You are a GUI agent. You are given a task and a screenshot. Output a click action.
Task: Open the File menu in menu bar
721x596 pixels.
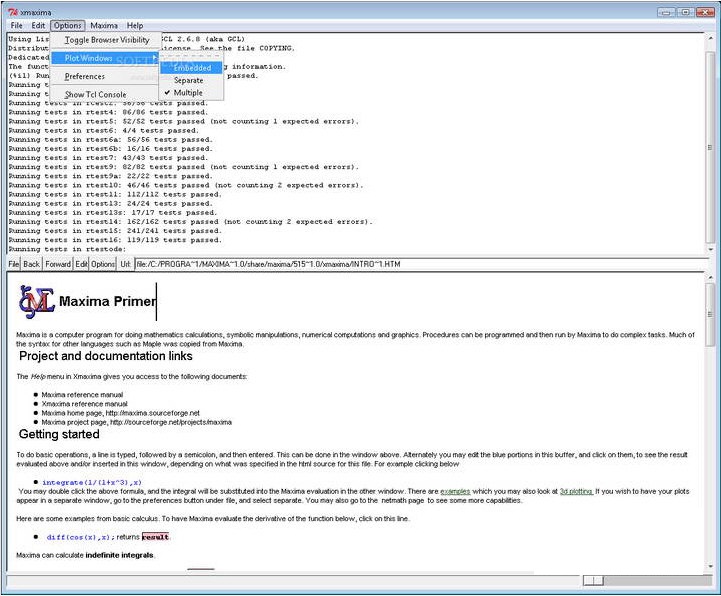click(x=17, y=25)
